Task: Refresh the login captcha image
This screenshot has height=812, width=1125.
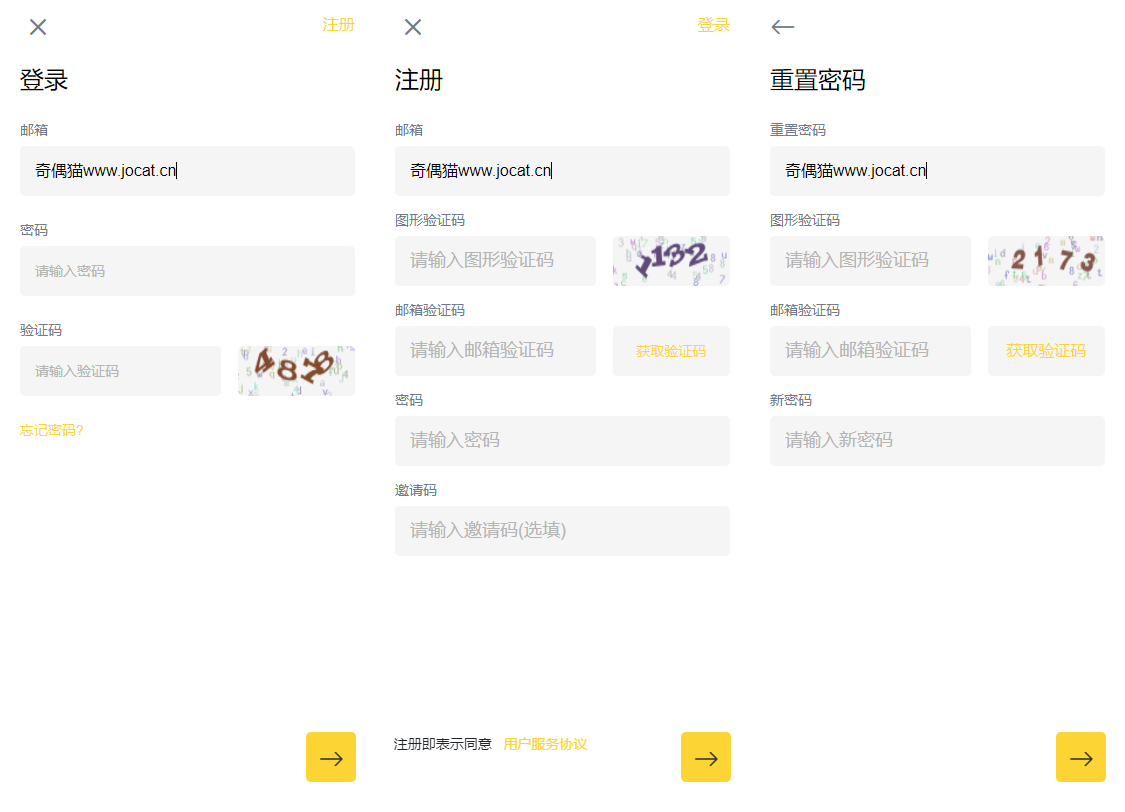Action: click(296, 371)
